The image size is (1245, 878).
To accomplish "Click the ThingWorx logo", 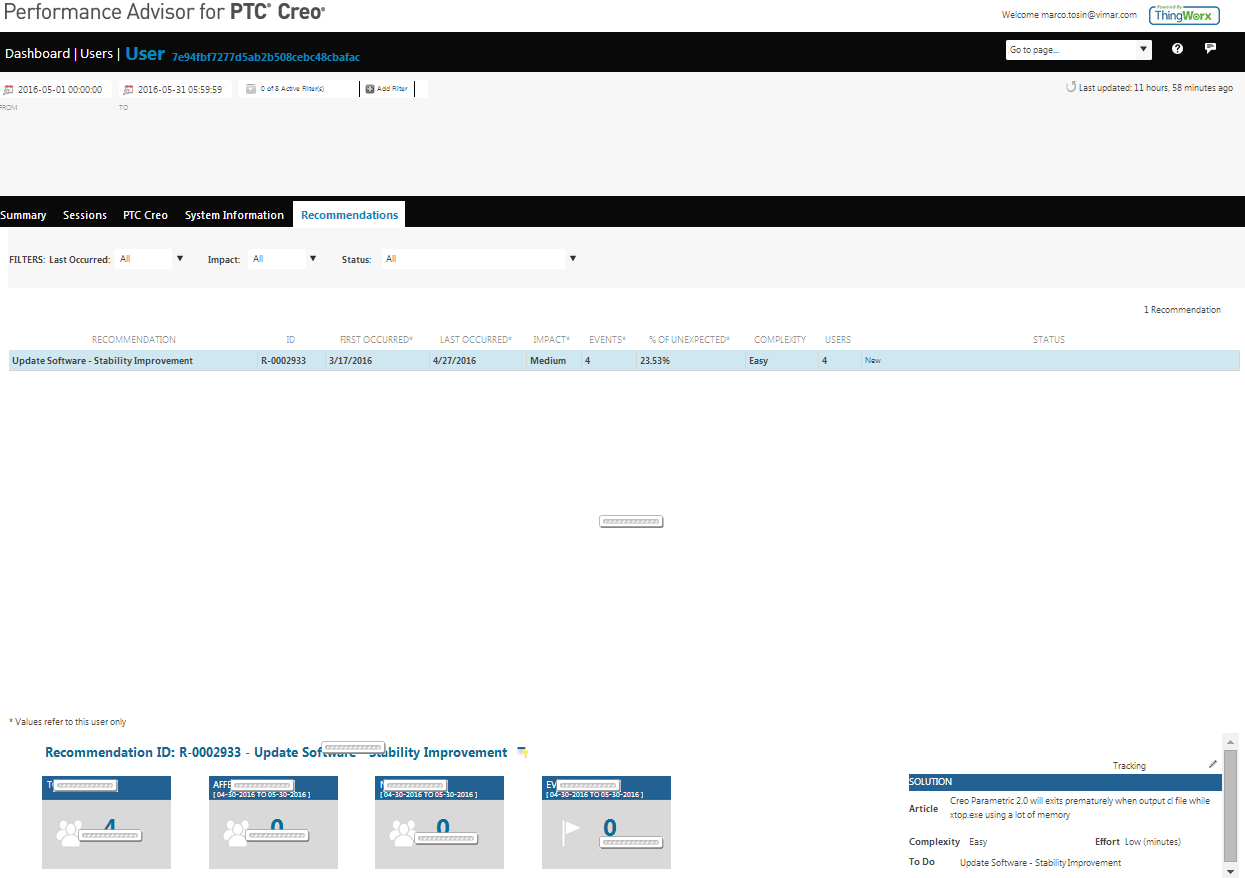I will pyautogui.click(x=1184, y=15).
